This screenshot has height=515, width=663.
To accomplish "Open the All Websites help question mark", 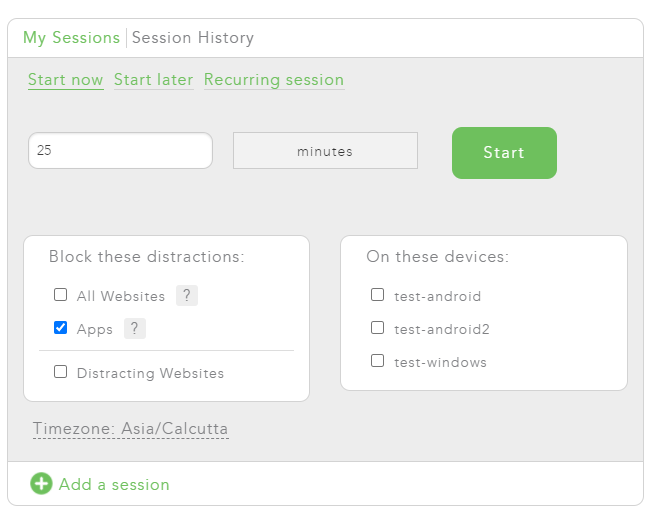I will [187, 295].
